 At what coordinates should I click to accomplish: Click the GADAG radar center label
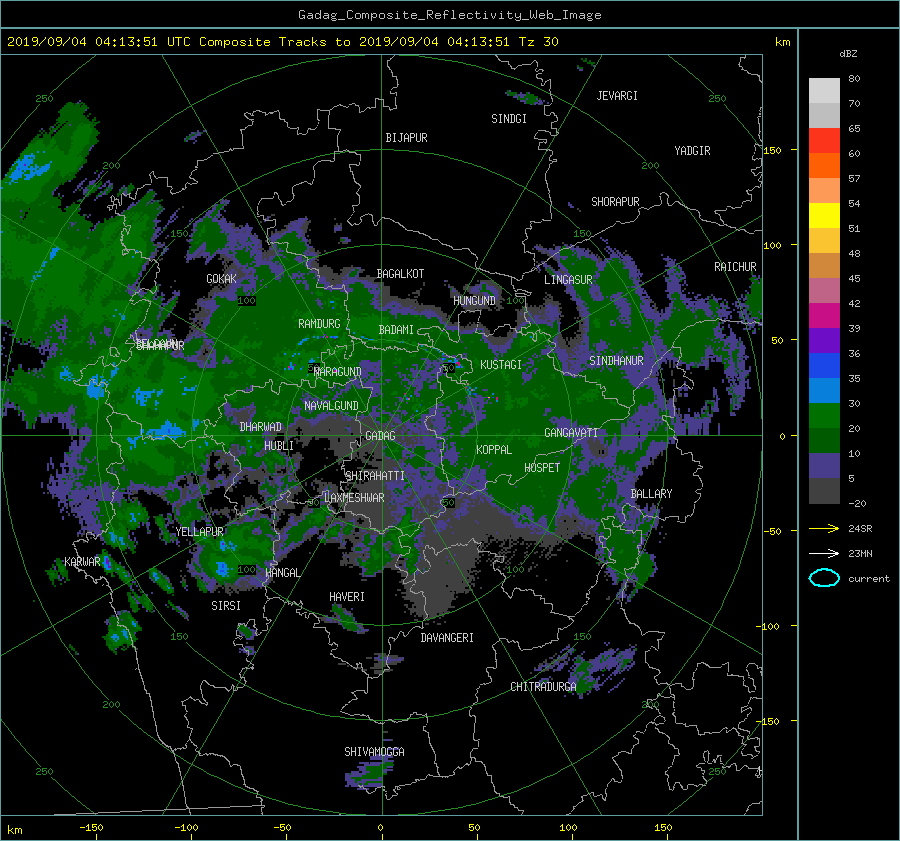(x=380, y=436)
